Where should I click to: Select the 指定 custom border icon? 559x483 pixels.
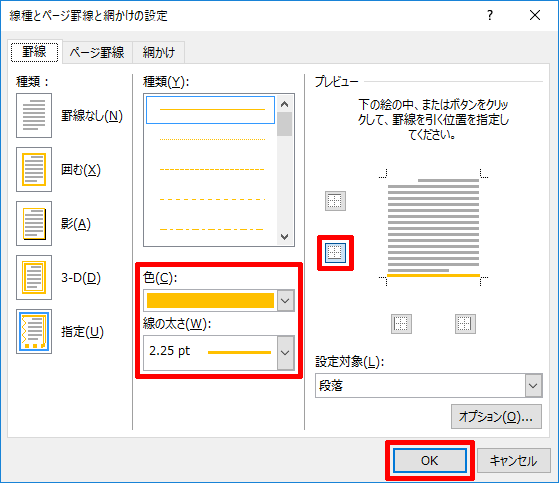point(34,332)
